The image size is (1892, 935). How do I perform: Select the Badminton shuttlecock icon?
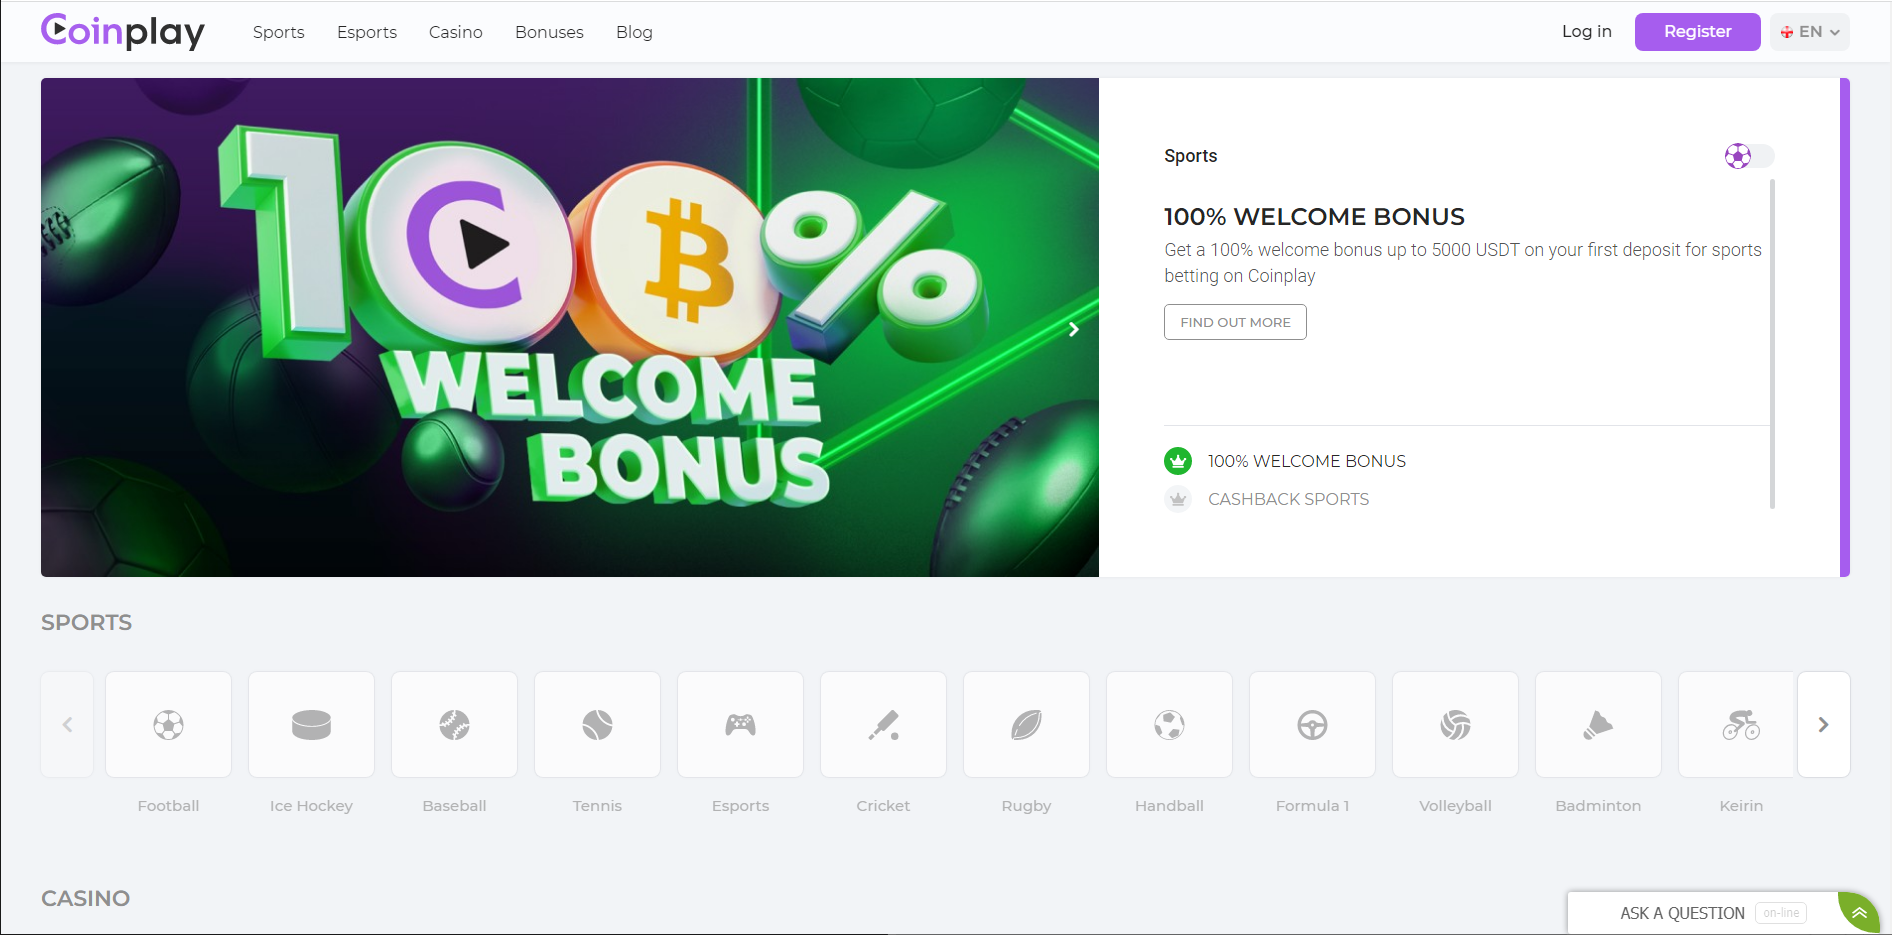tap(1598, 724)
